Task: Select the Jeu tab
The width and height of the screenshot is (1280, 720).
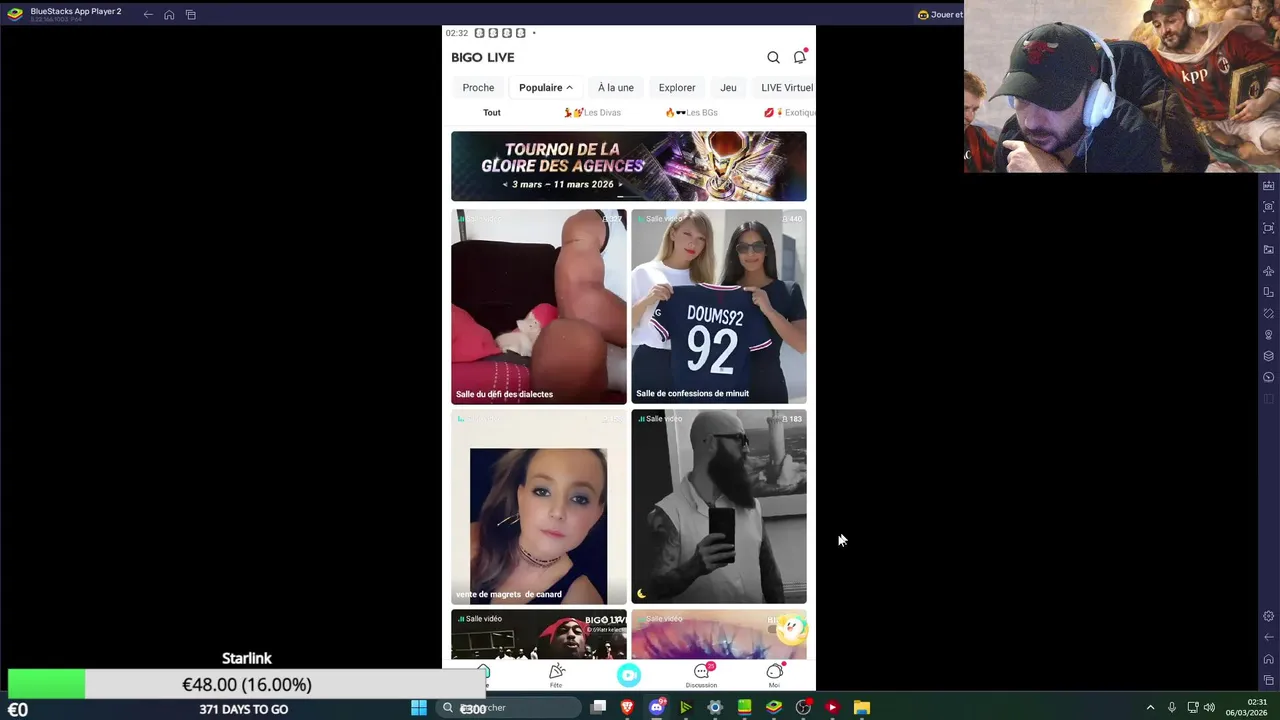Action: [728, 87]
